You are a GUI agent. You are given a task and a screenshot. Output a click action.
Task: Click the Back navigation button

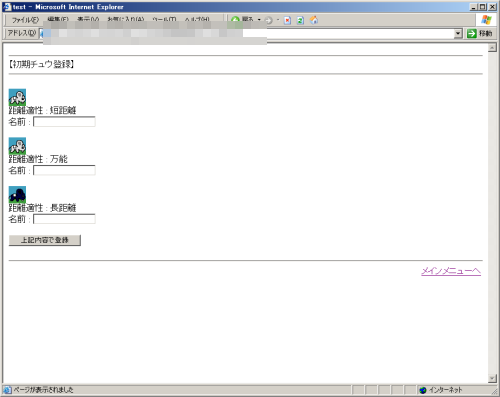242,20
